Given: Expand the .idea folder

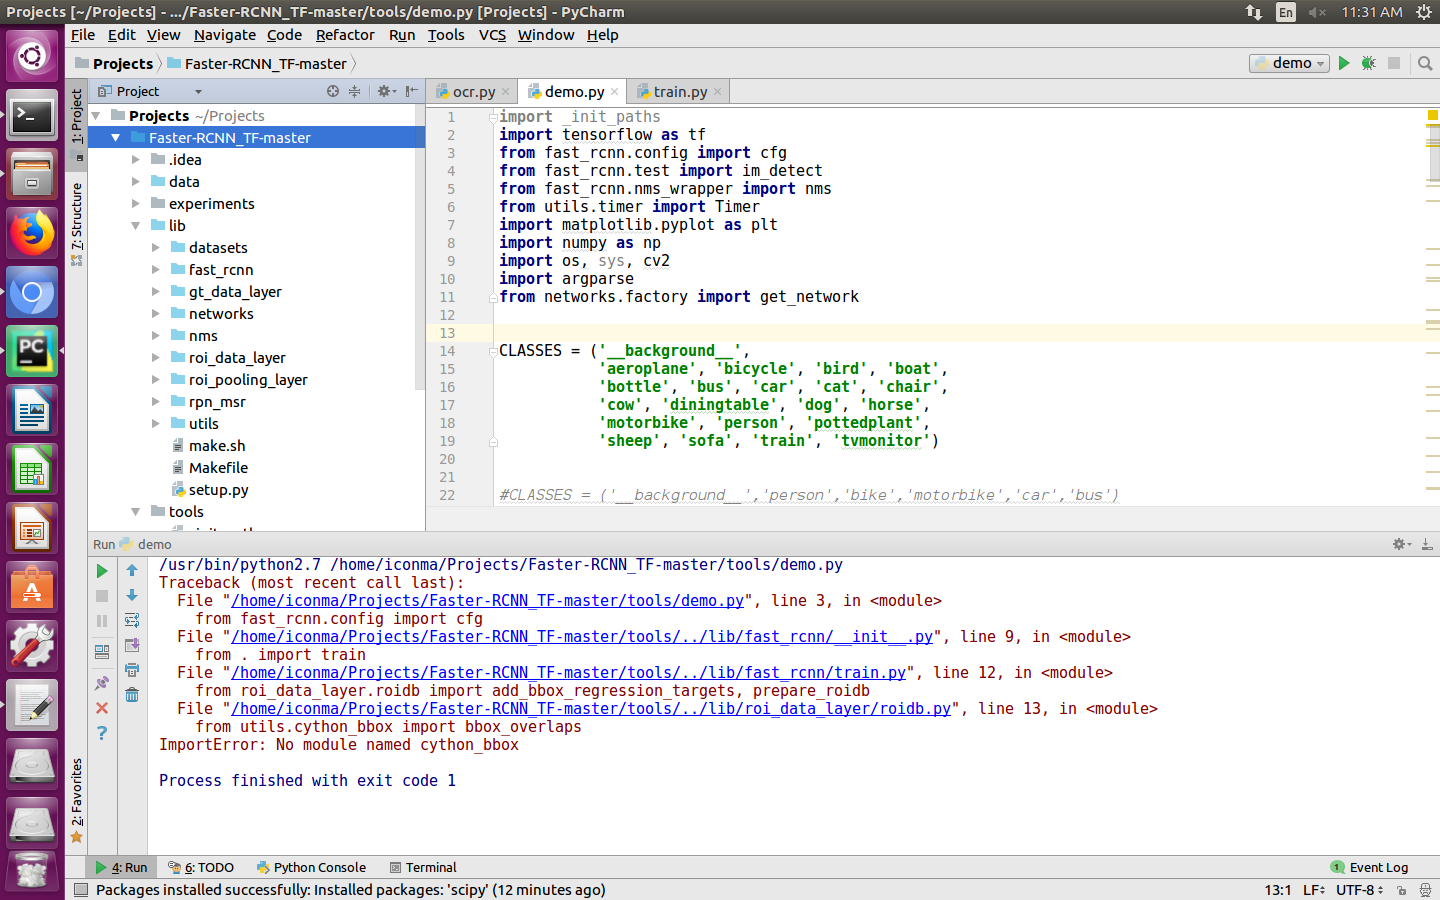Looking at the screenshot, I should pos(136,160).
